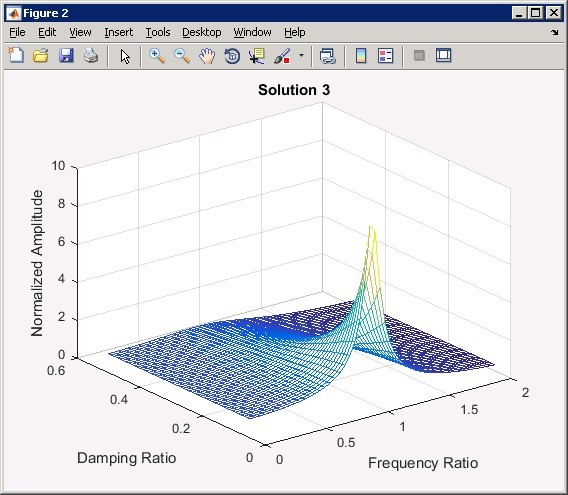Open the Tools menu
The height and width of the screenshot is (495, 568).
coord(158,32)
